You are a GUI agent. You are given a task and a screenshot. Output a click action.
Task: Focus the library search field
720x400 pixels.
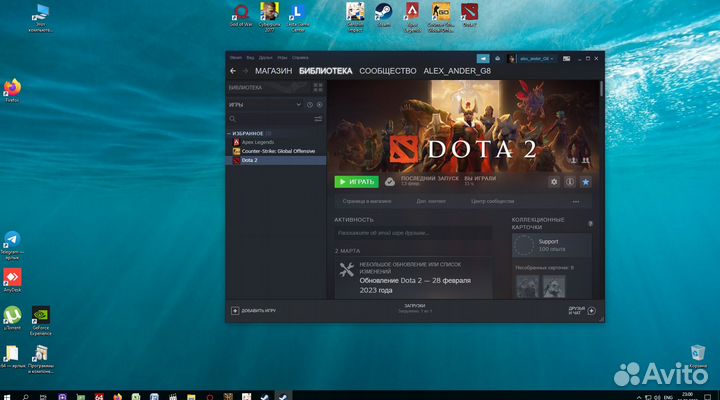tap(270, 119)
